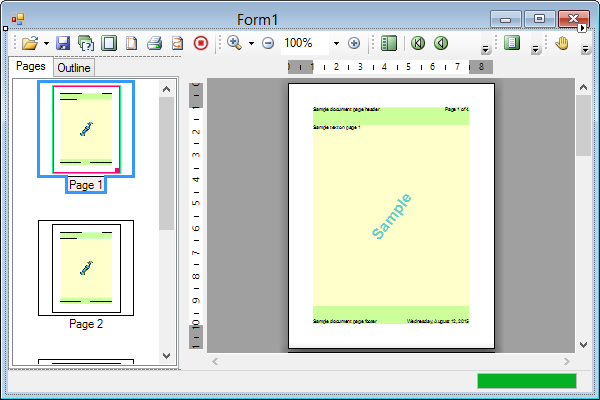Select the Page 1 thumbnail
This screenshot has height=400, width=600.
click(86, 130)
